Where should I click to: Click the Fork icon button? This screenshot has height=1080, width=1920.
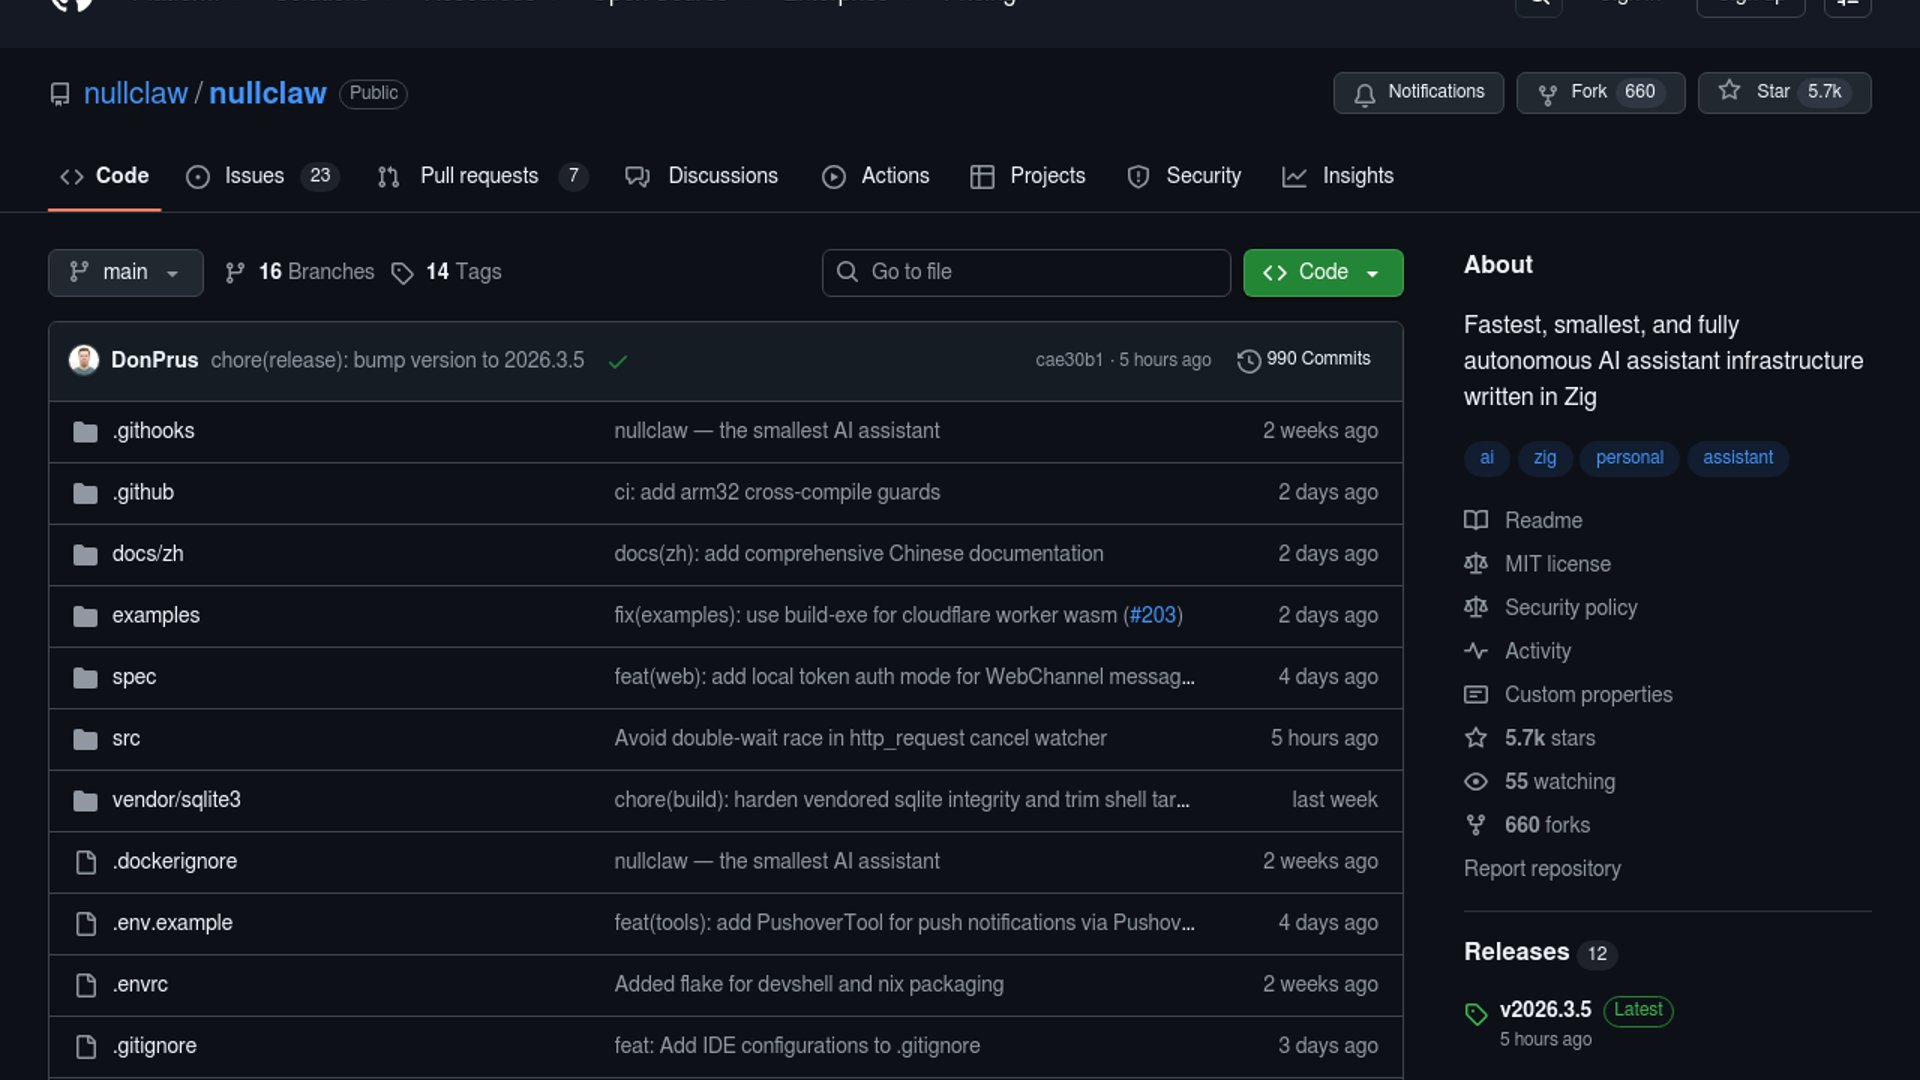coord(1547,93)
